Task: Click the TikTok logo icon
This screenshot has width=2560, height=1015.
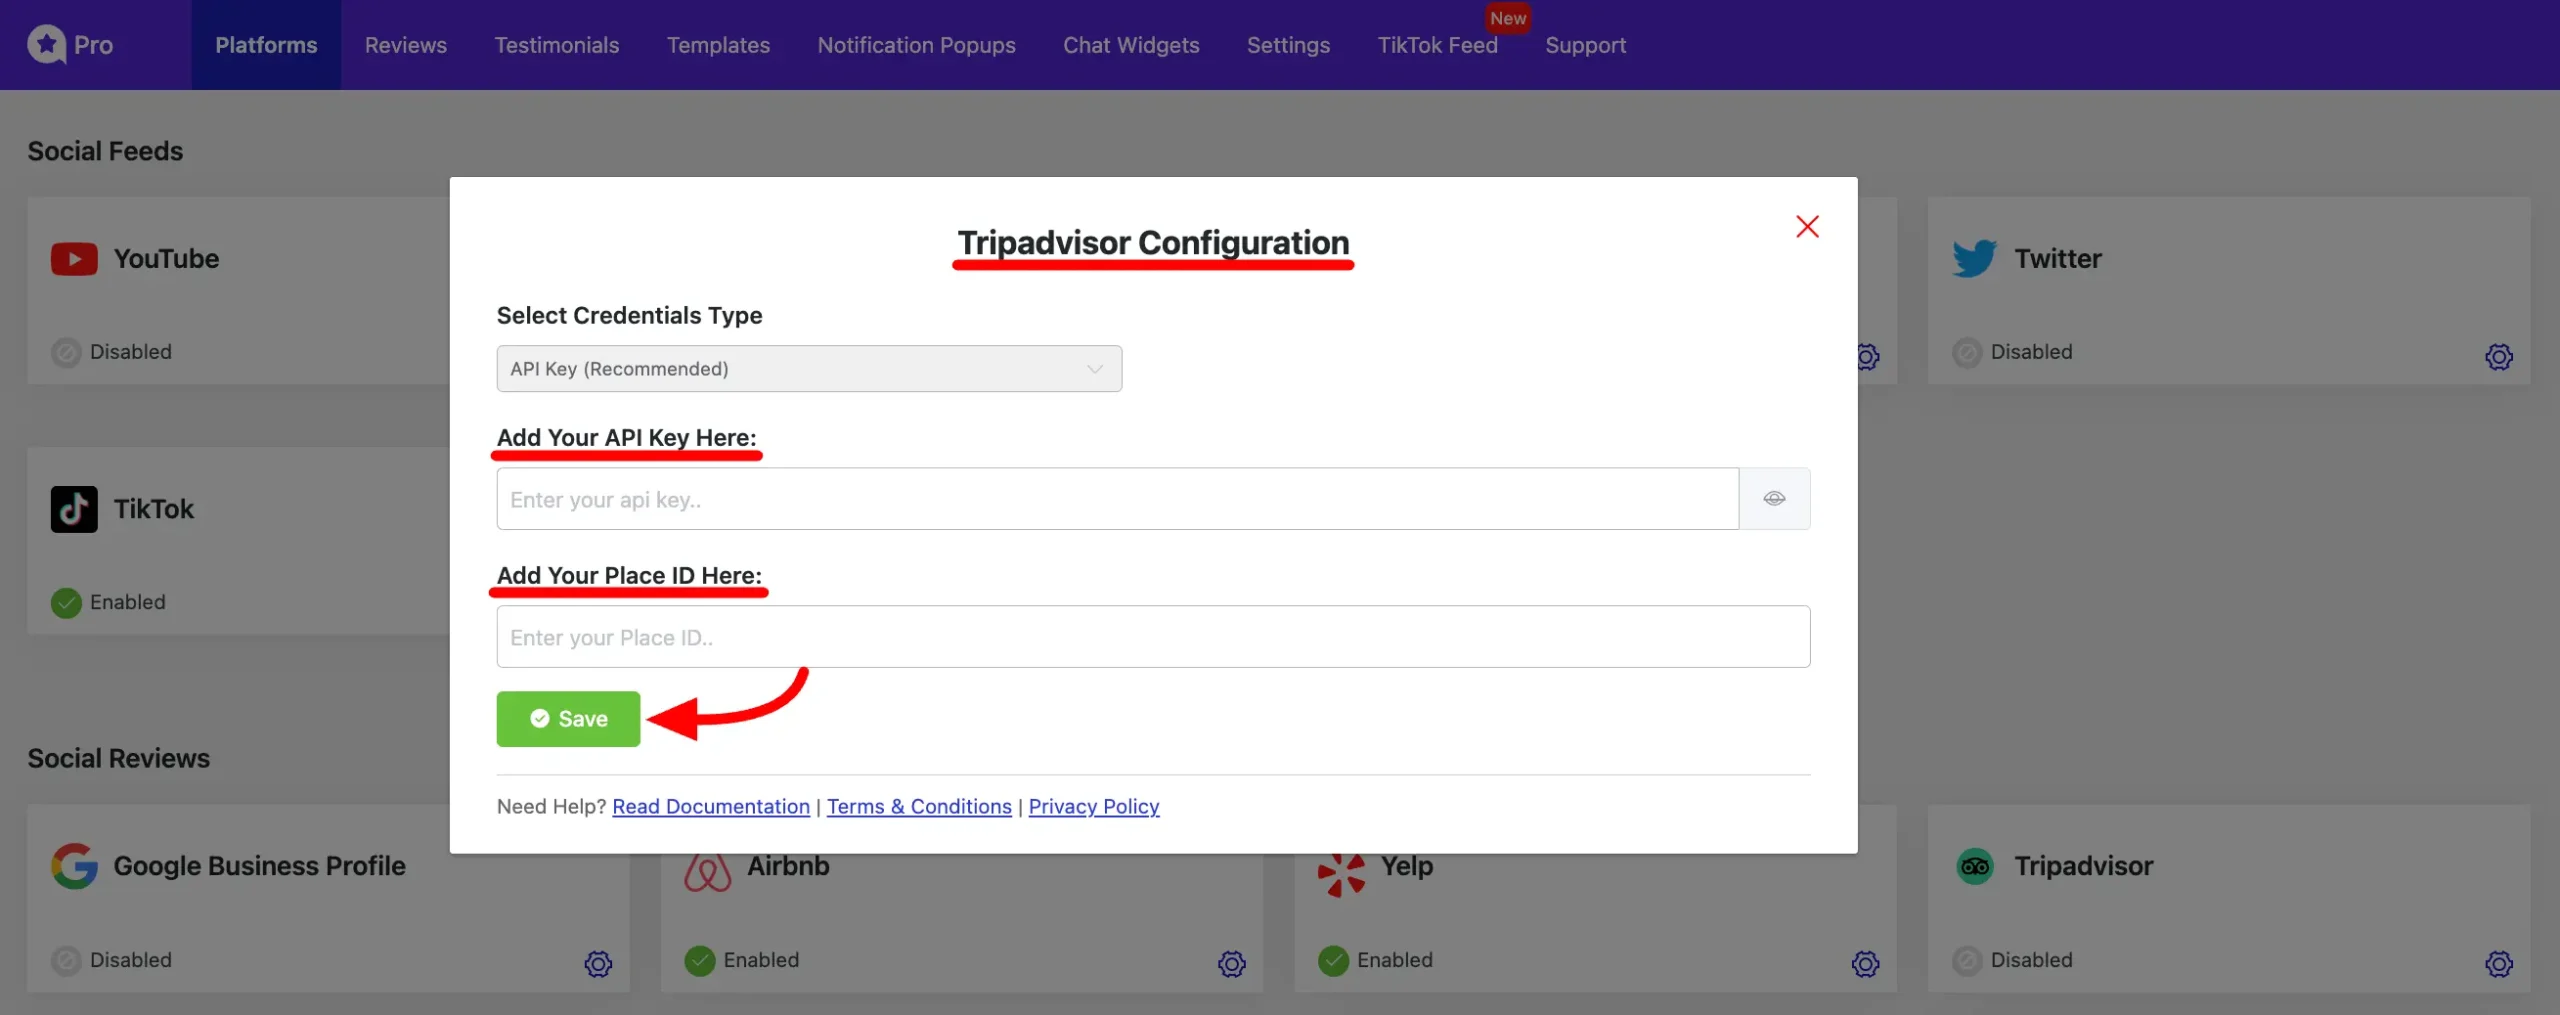Action: coord(74,509)
